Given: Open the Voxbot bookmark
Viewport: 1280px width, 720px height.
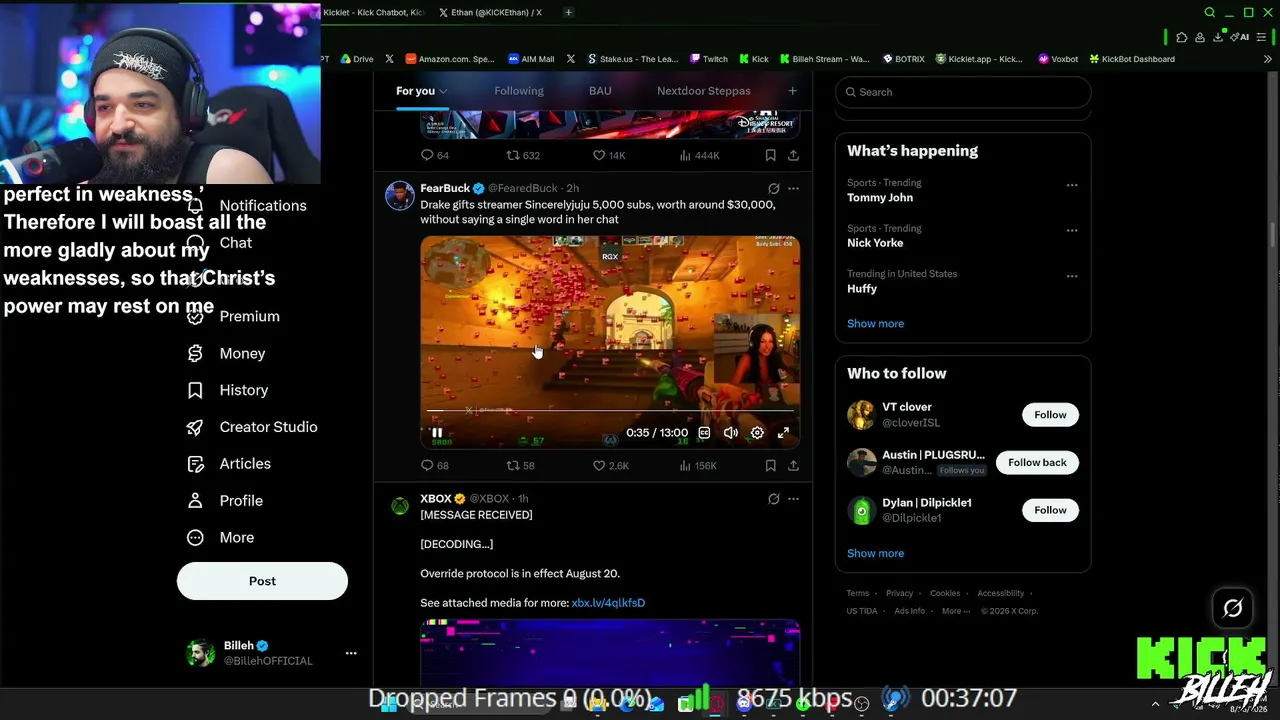Looking at the screenshot, I should pyautogui.click(x=1058, y=59).
